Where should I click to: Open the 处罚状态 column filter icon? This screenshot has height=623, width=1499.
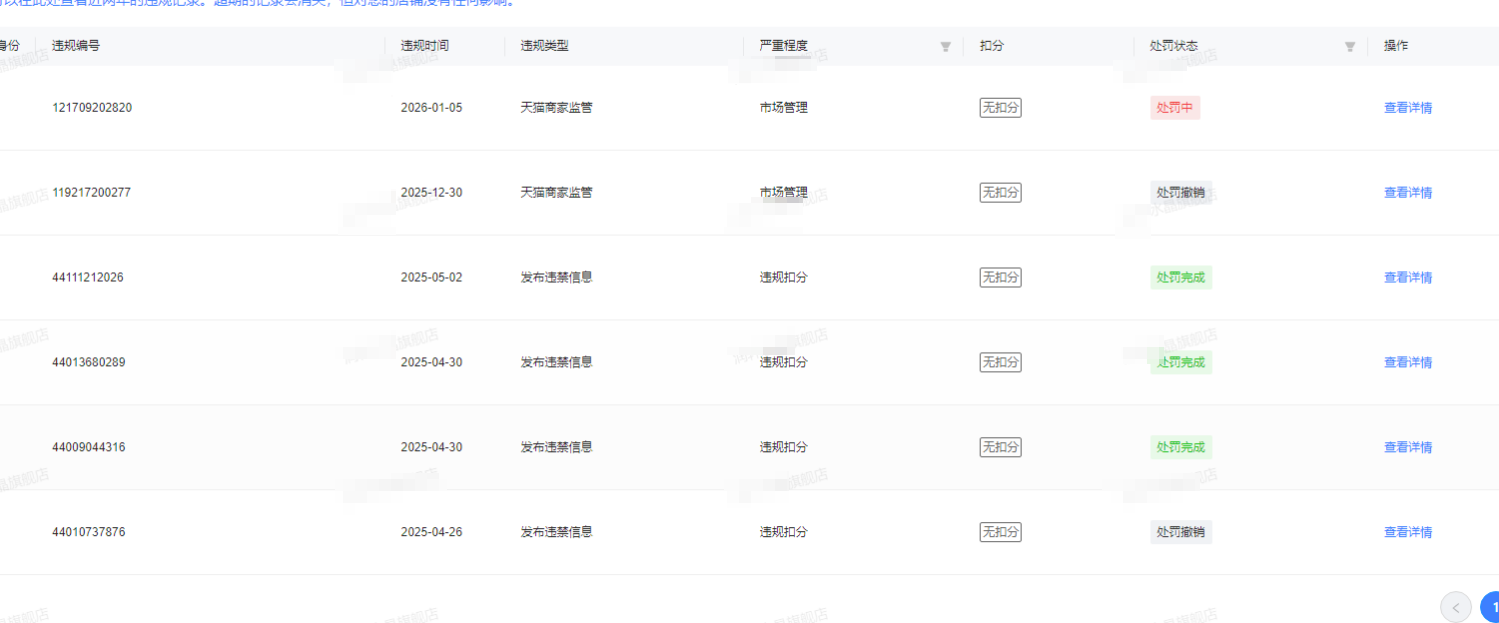point(1349,47)
